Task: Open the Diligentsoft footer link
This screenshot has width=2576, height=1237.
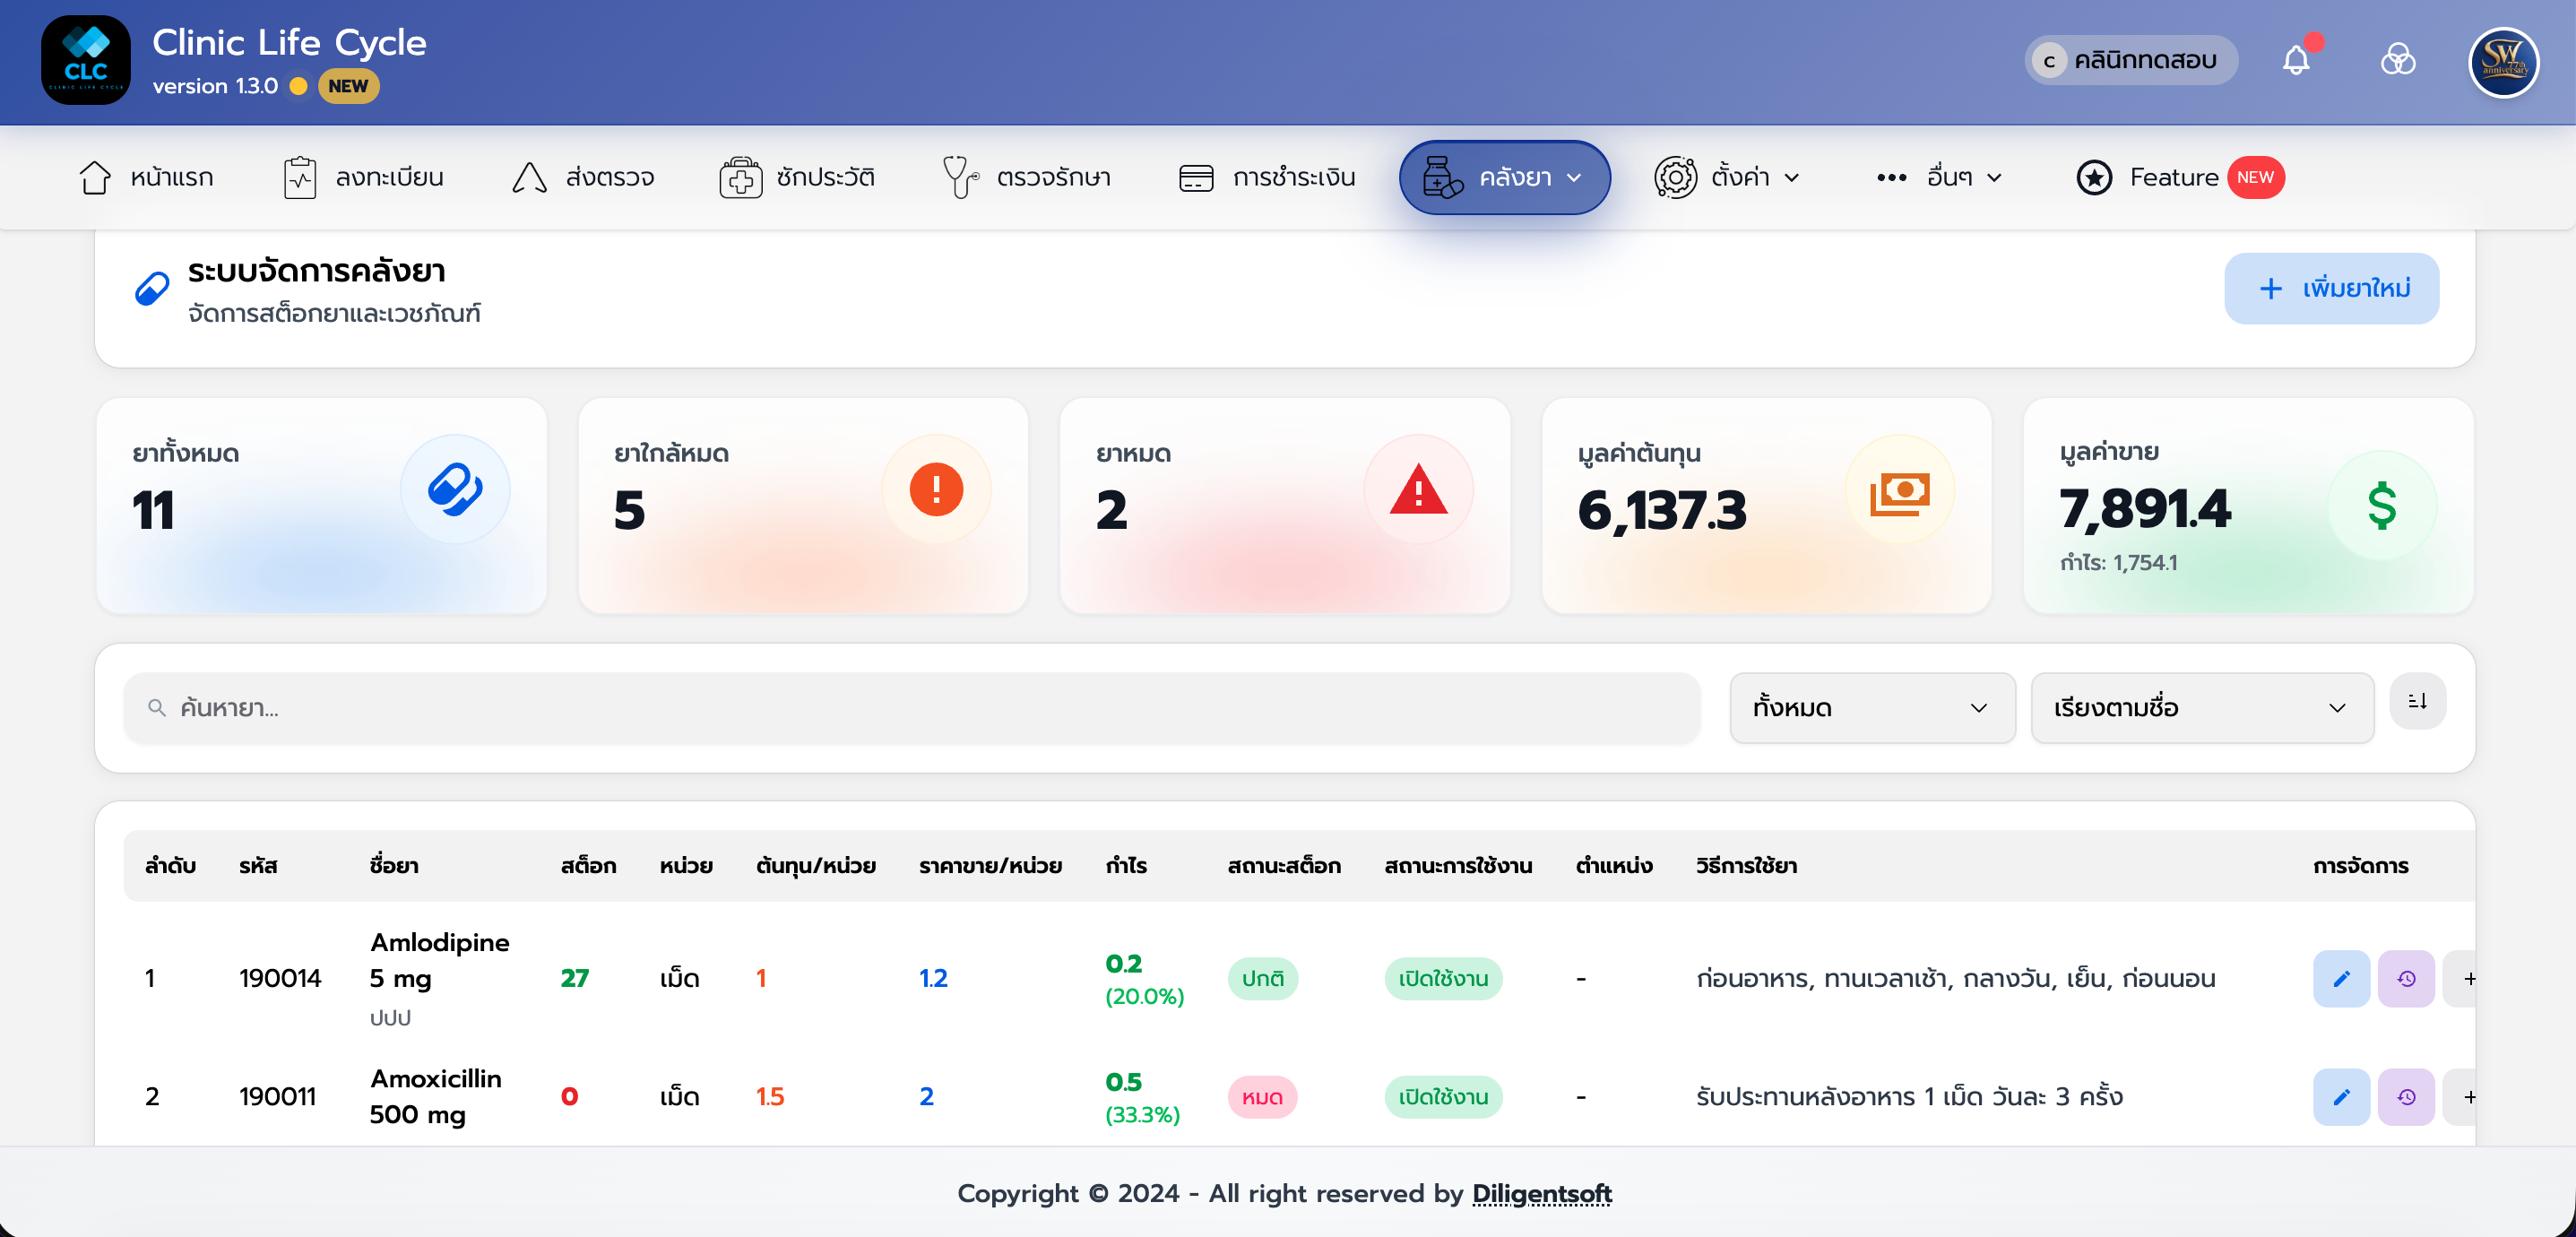Action: pyautogui.click(x=1541, y=1194)
